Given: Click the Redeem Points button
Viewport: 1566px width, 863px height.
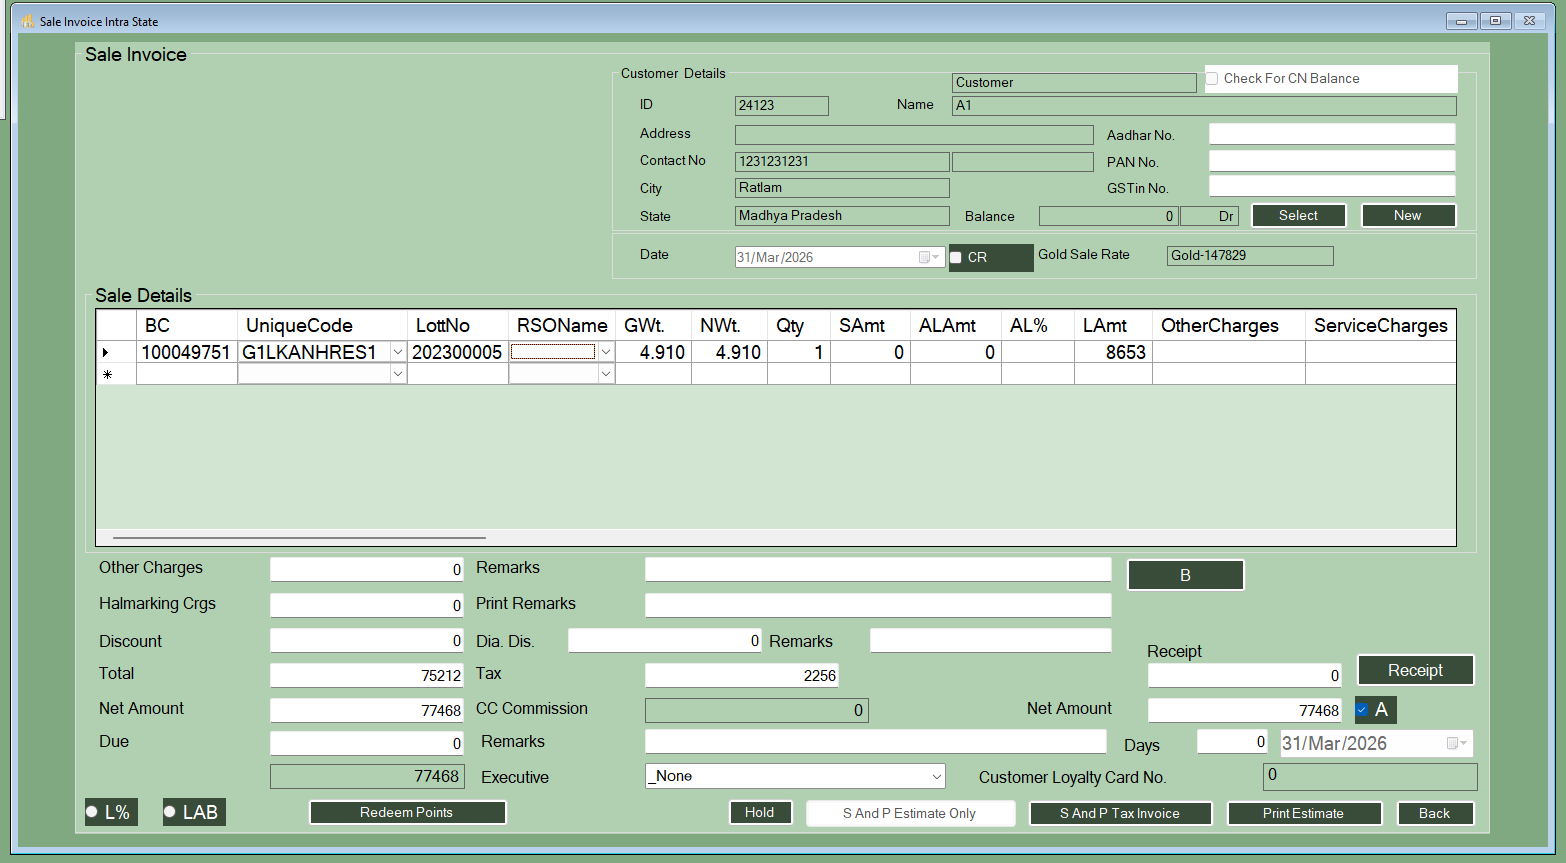Looking at the screenshot, I should click(x=407, y=812).
